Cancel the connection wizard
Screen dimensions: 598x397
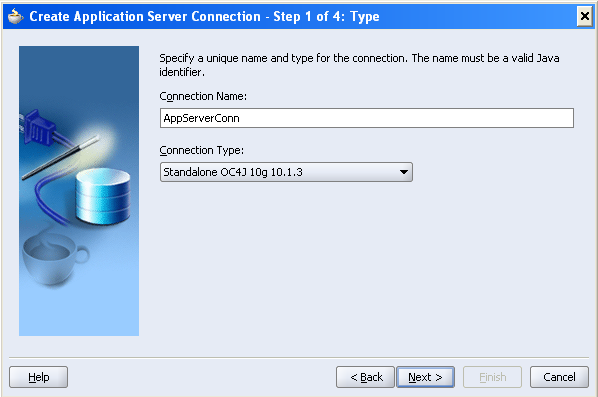(559, 377)
